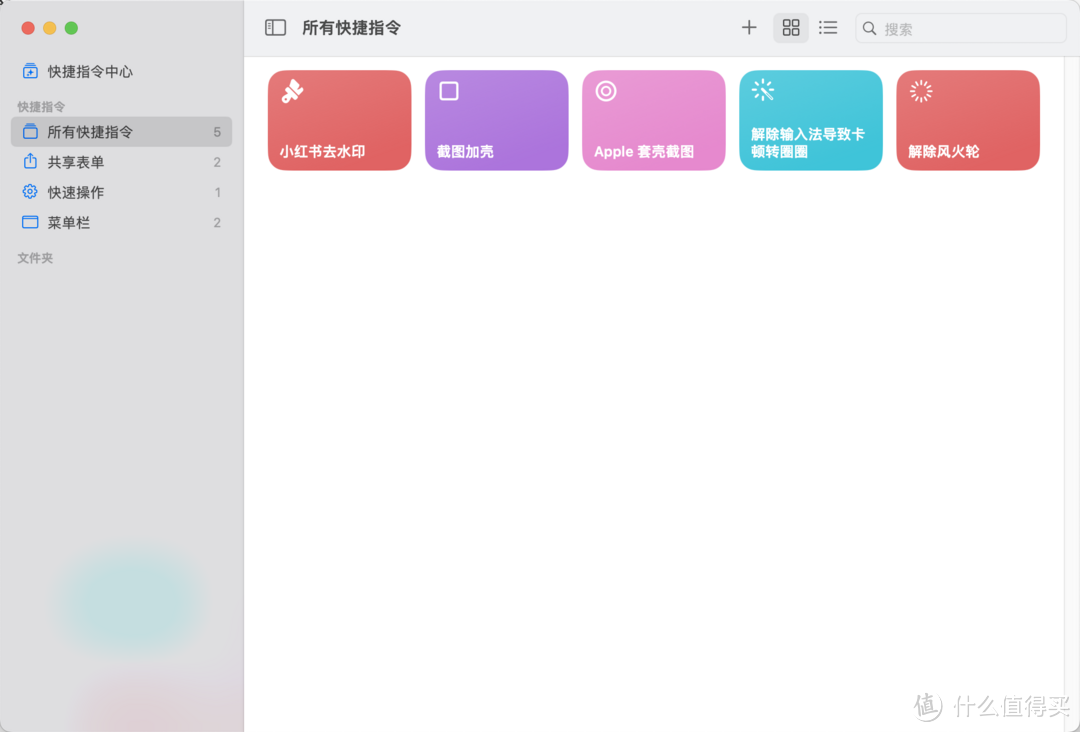Click the spinner icon on the 解除风火轮 card

pos(920,91)
